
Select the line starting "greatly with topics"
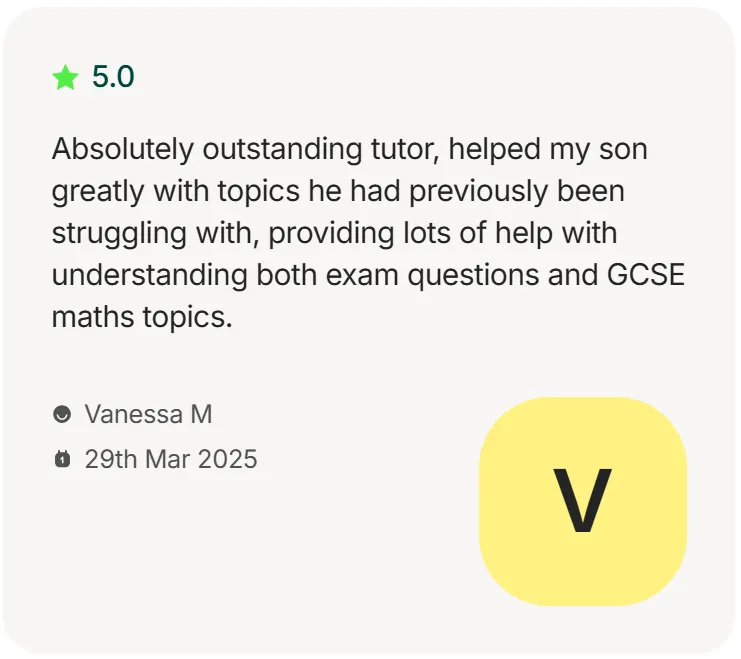(338, 191)
